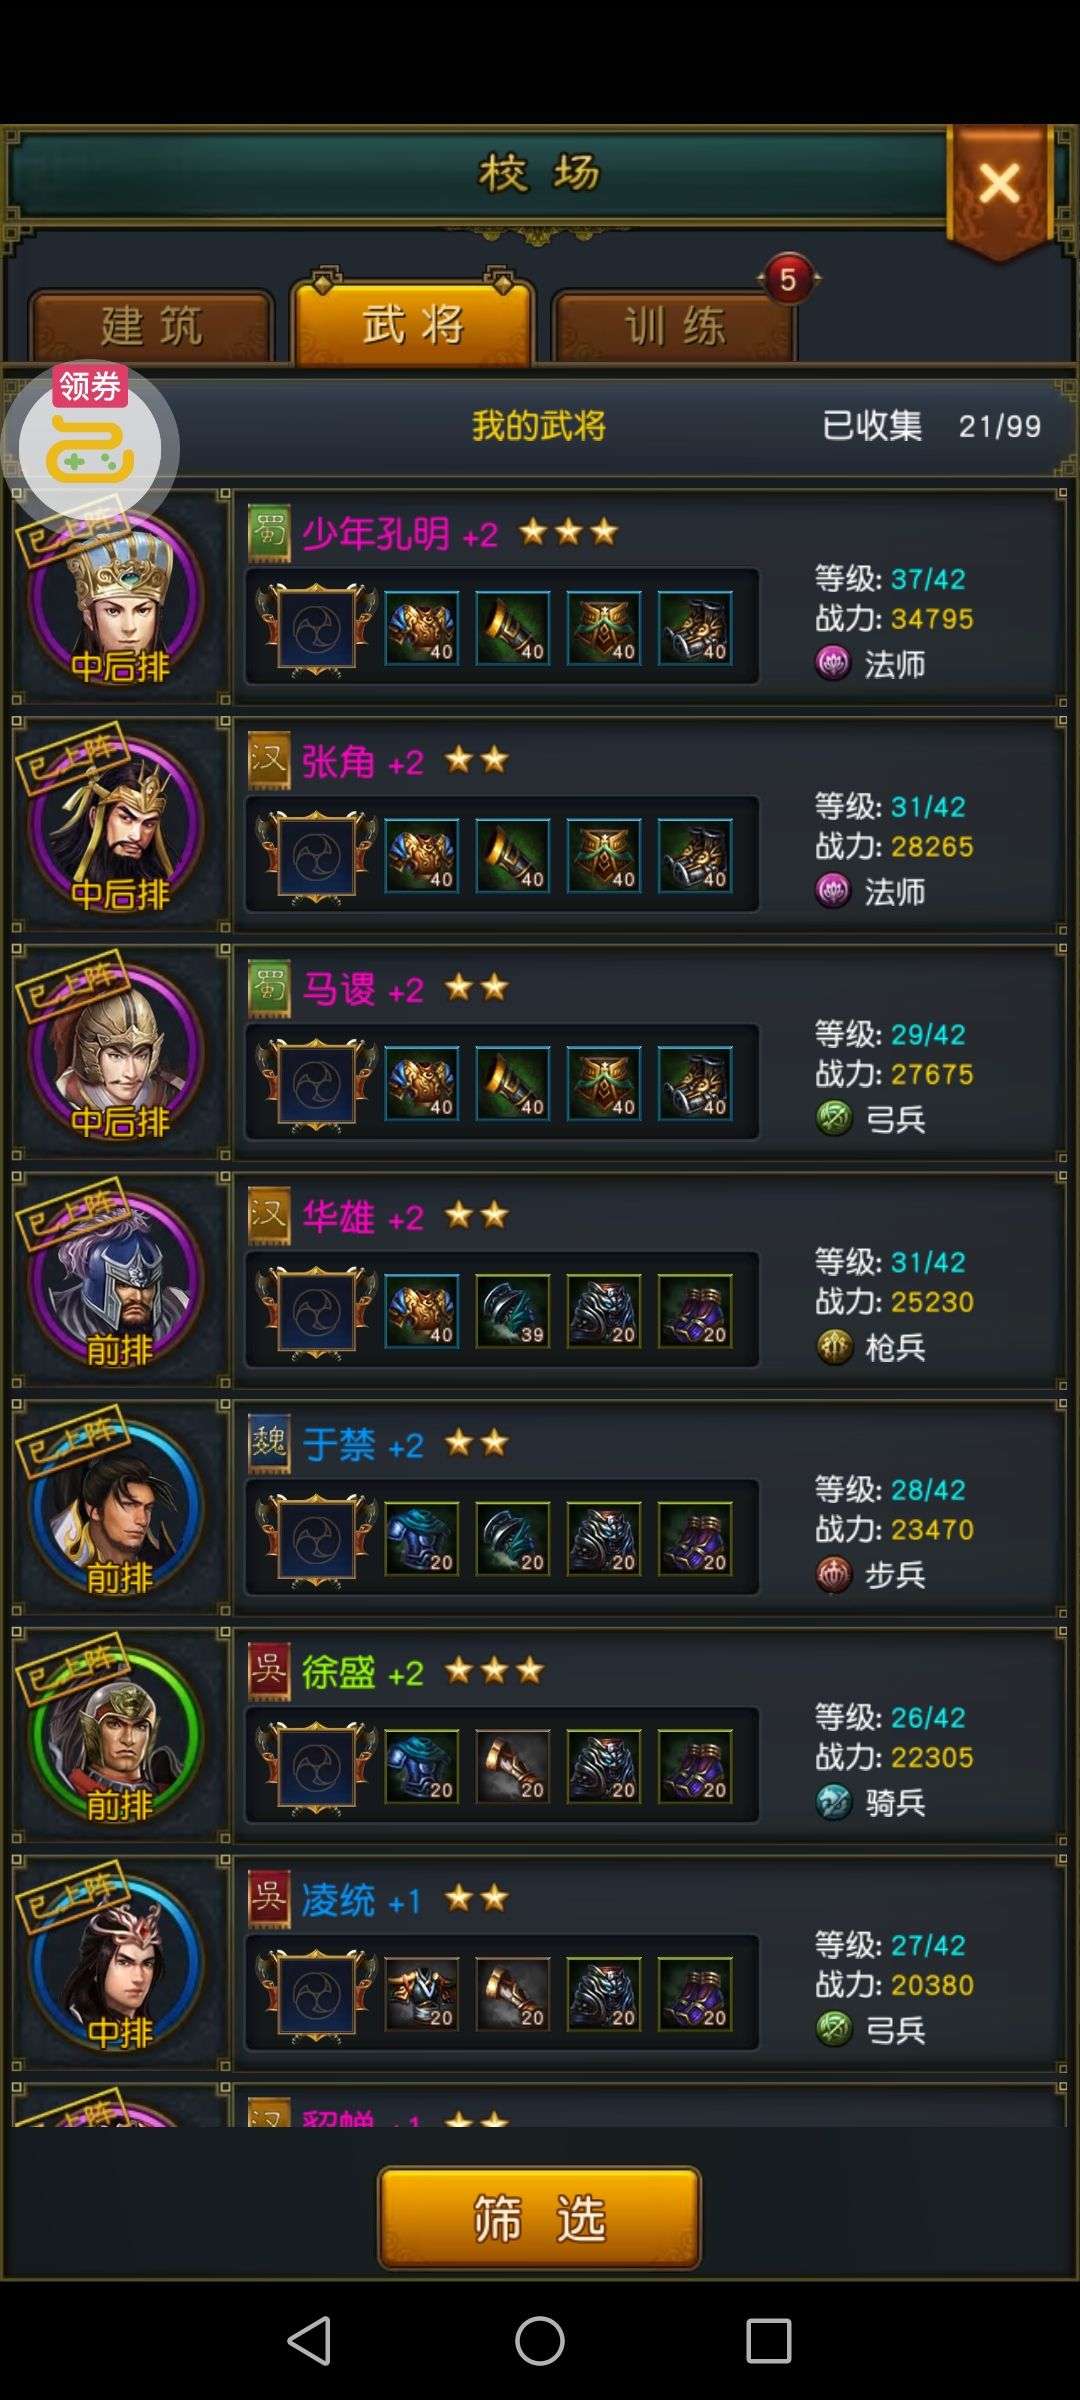
Task: Tap Android home navigation button
Action: tap(540, 2341)
